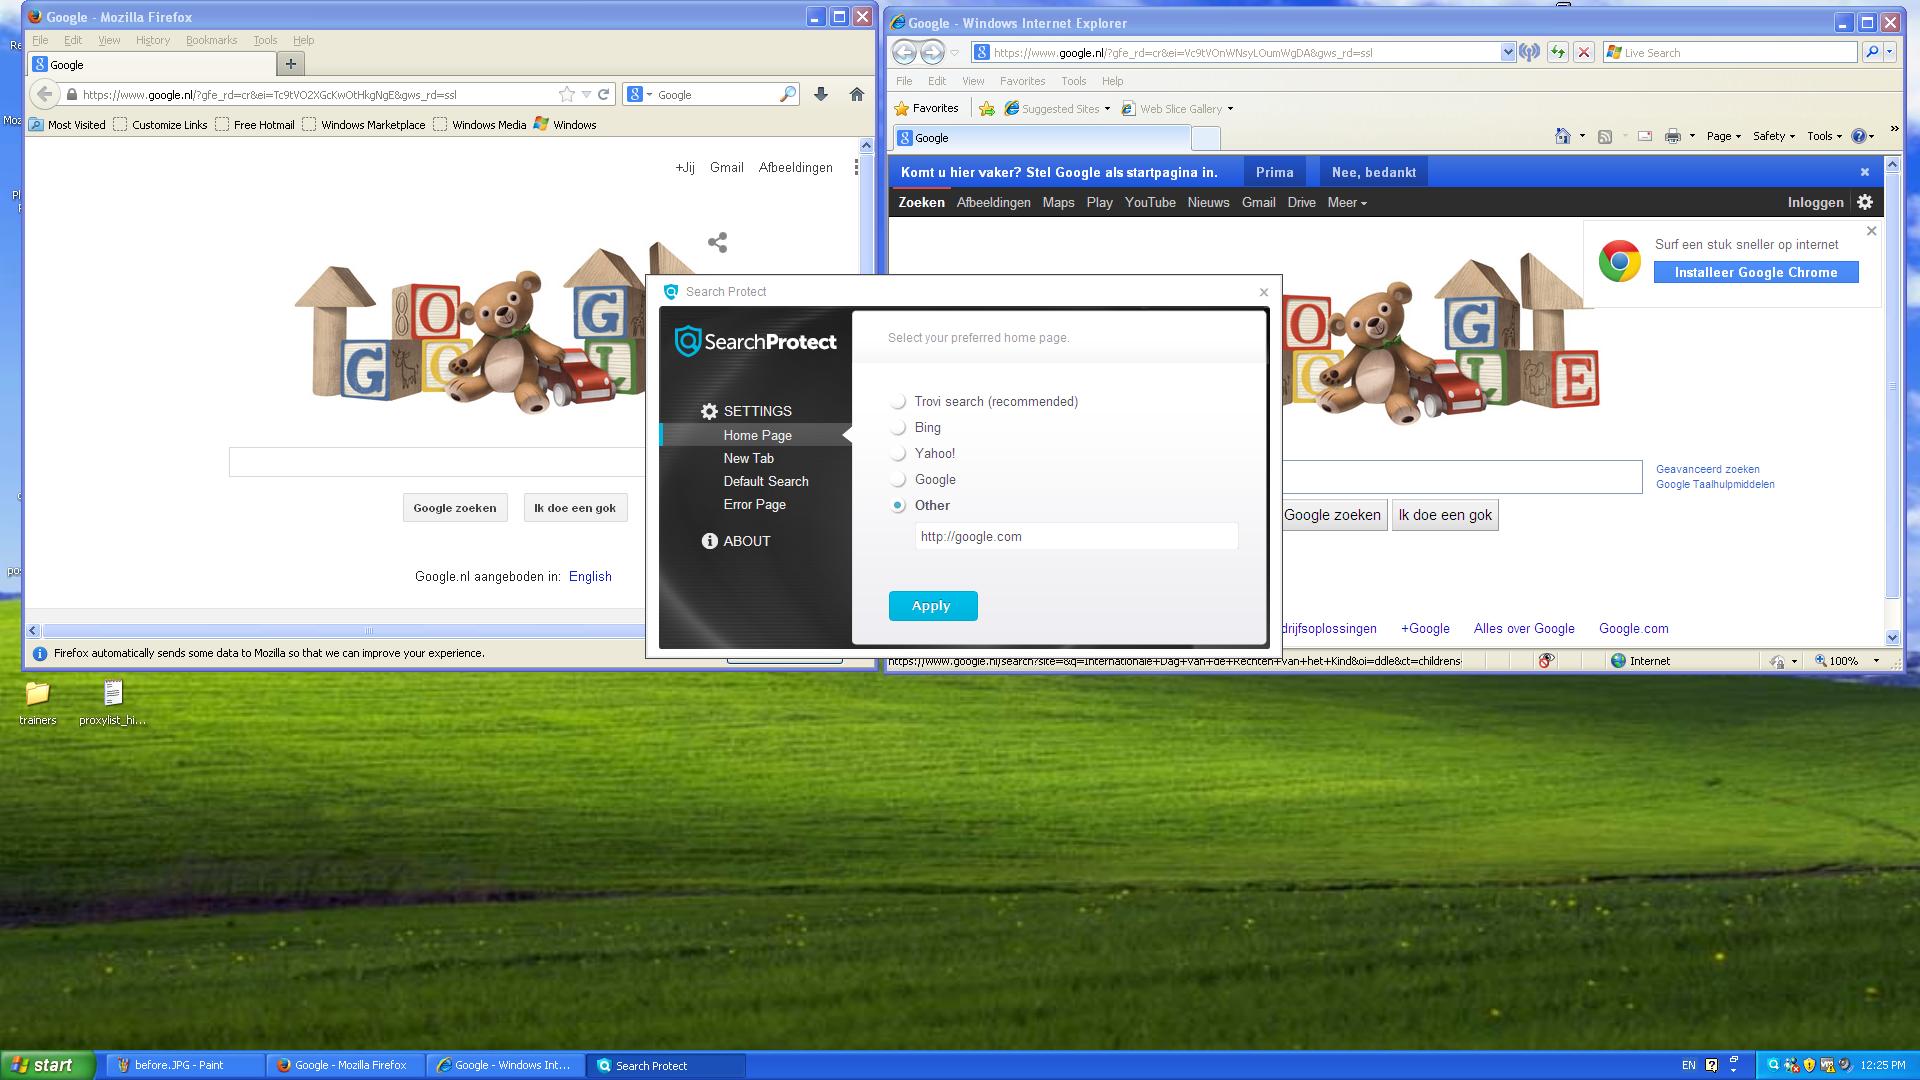Click IE vertical scrollbar down arrow
Viewport: 1920px width, 1080px height.
pyautogui.click(x=1892, y=637)
